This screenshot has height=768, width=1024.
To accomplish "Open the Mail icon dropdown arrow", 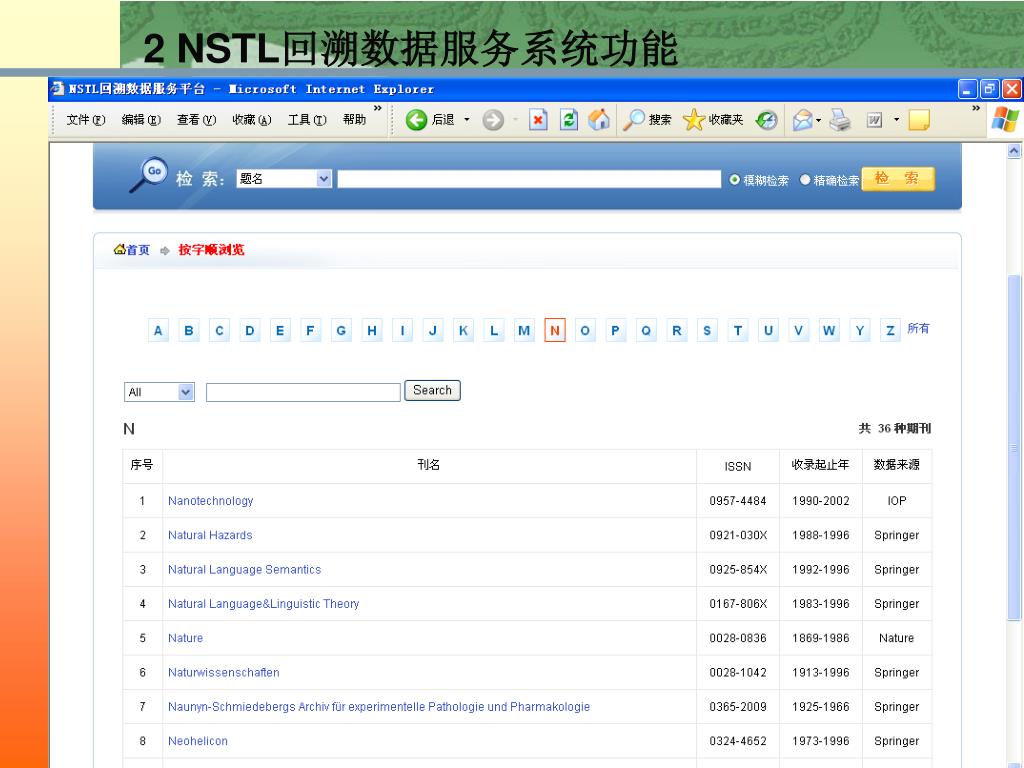I will click(818, 120).
